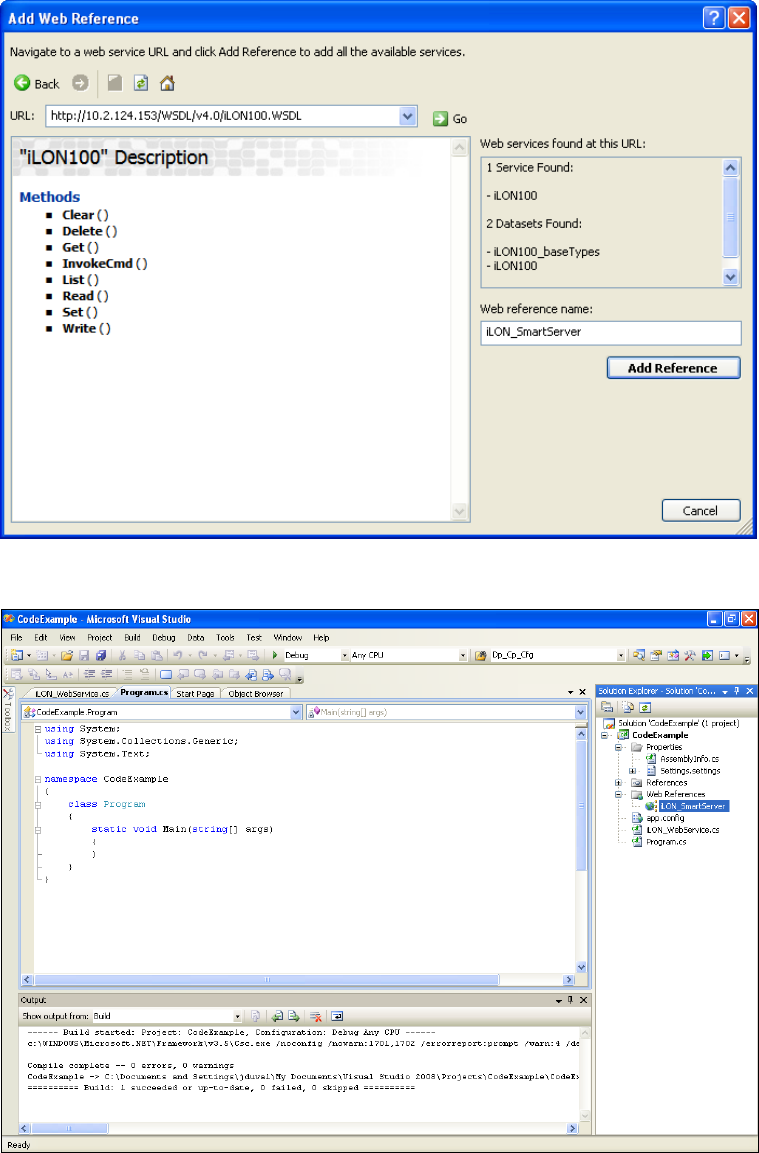759x1153 pixels.
Task: Select app.config in Solution Explorer
Action: click(x=666, y=818)
